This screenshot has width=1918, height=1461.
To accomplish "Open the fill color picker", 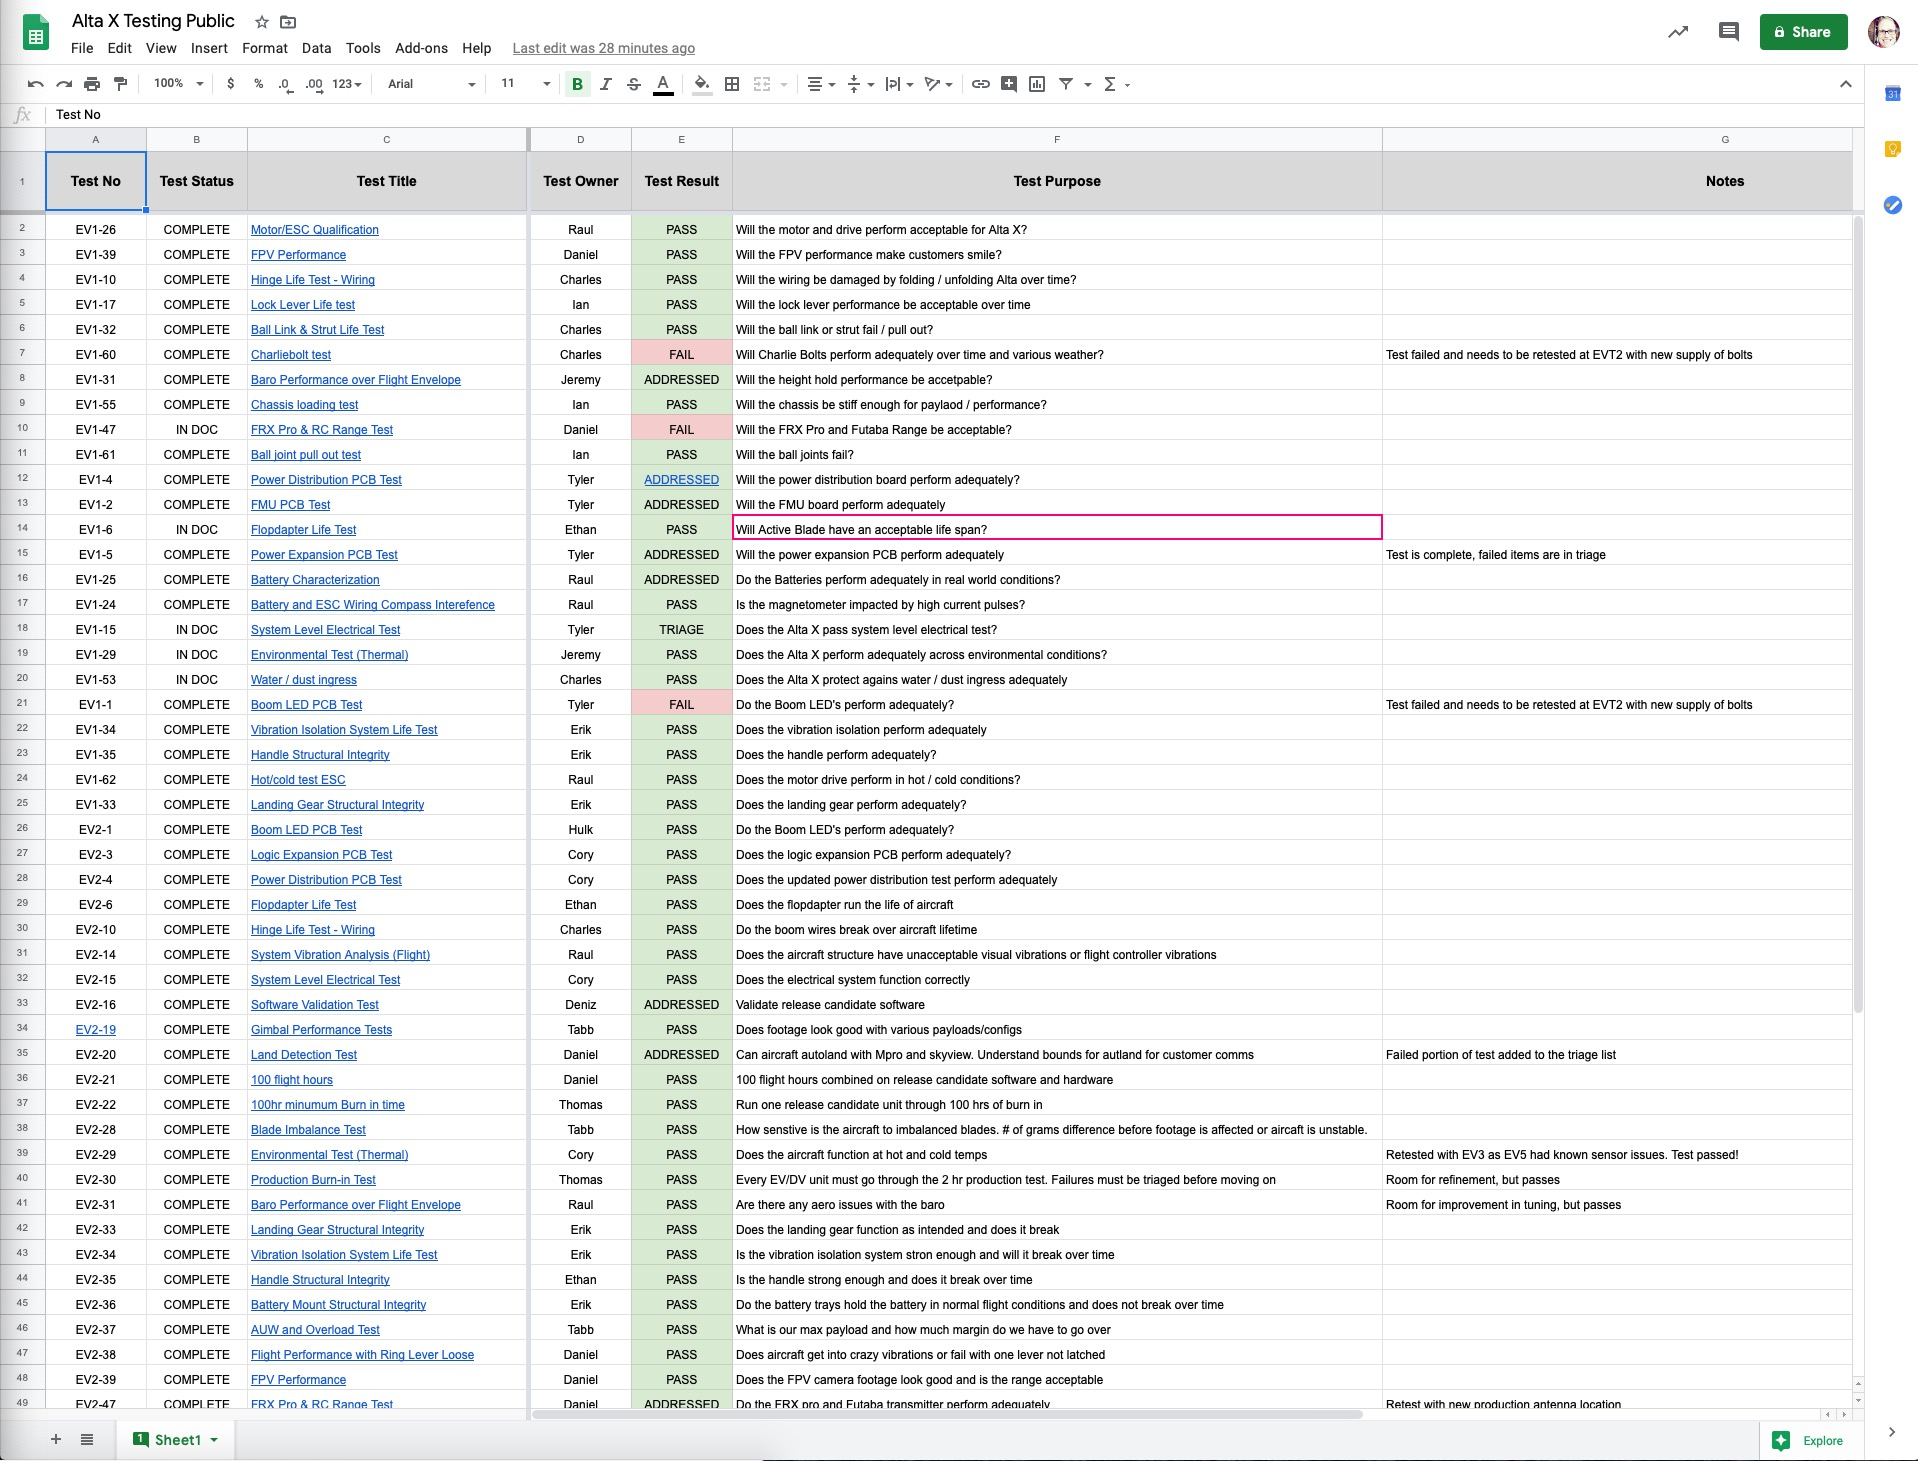I will [702, 84].
